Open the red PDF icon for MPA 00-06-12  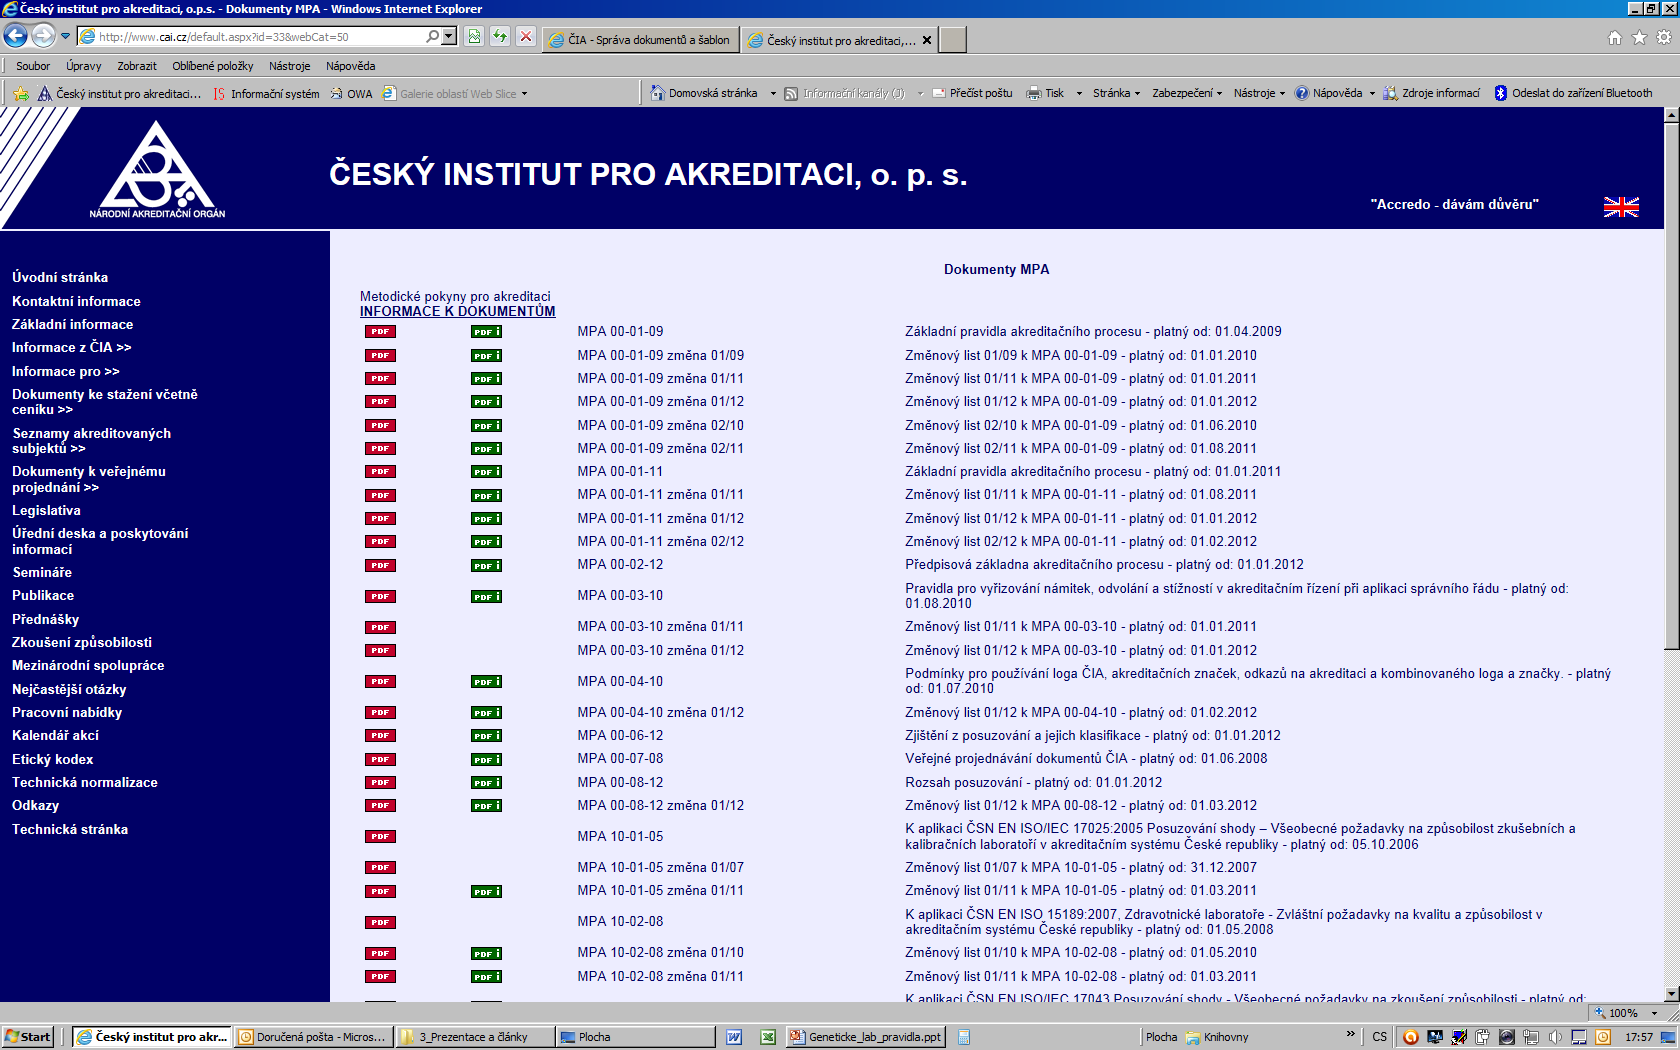coord(380,736)
